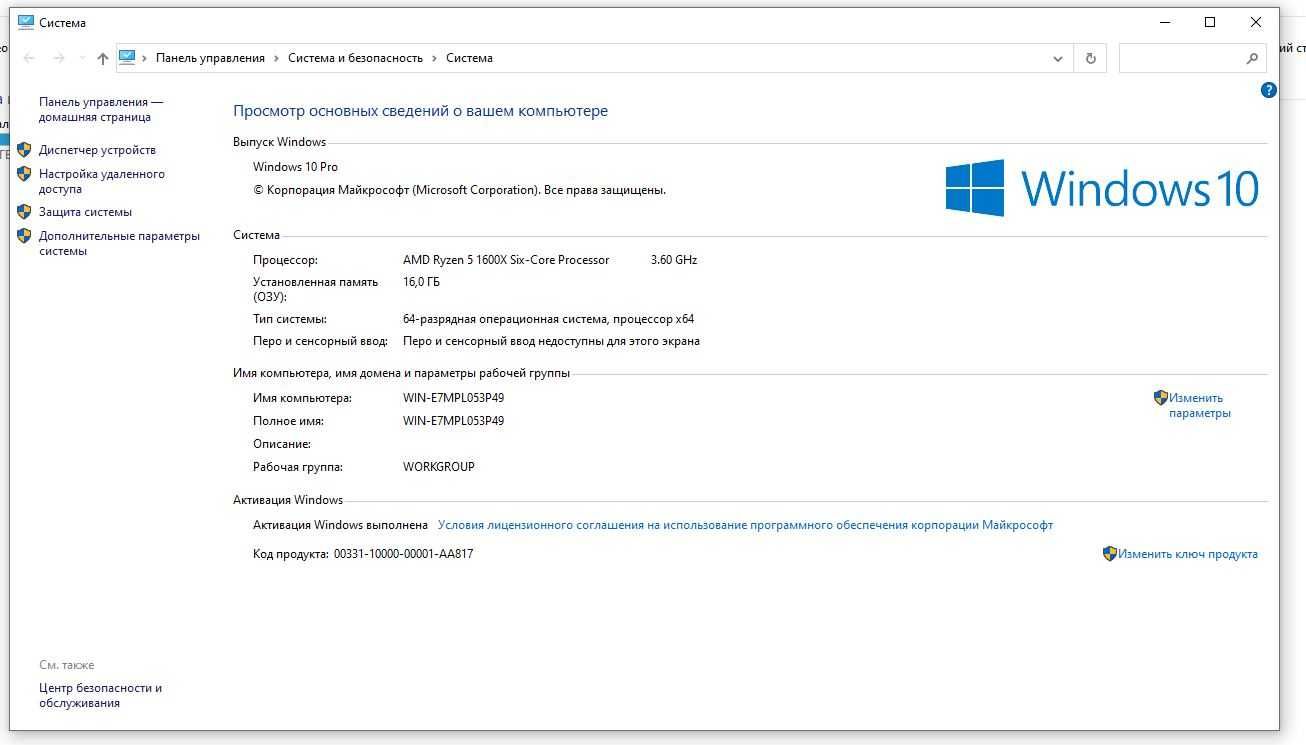1306x745 pixels.
Task: Click the search magnifier icon
Action: [x=1252, y=58]
